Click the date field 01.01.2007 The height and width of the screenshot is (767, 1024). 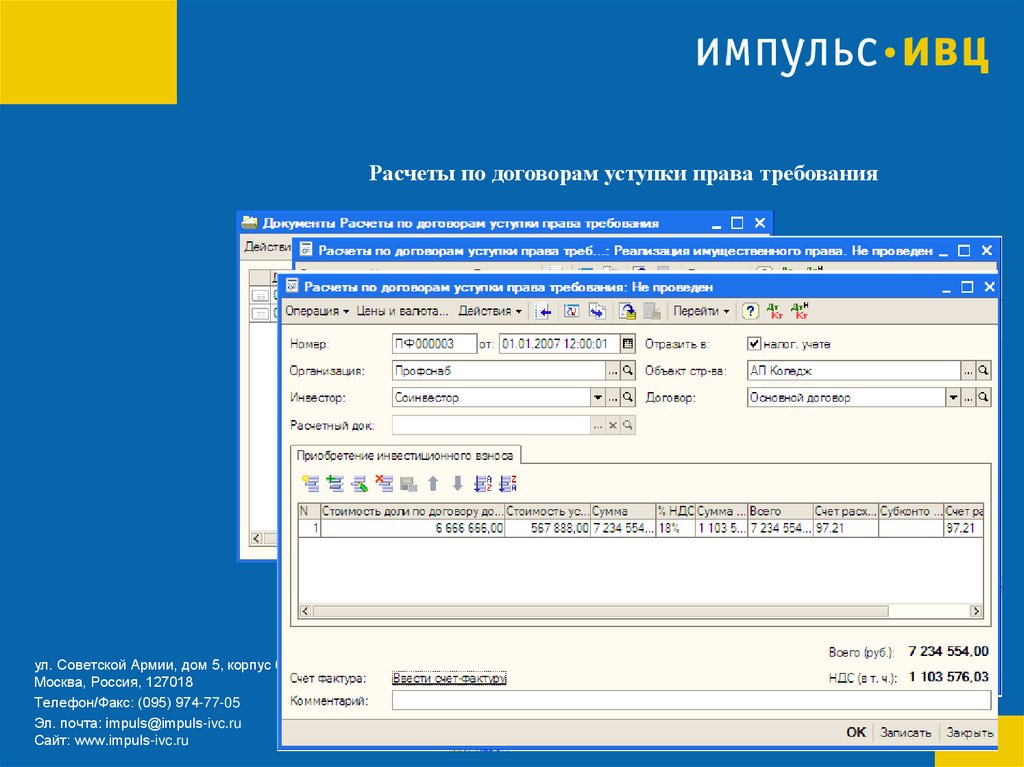pos(560,344)
